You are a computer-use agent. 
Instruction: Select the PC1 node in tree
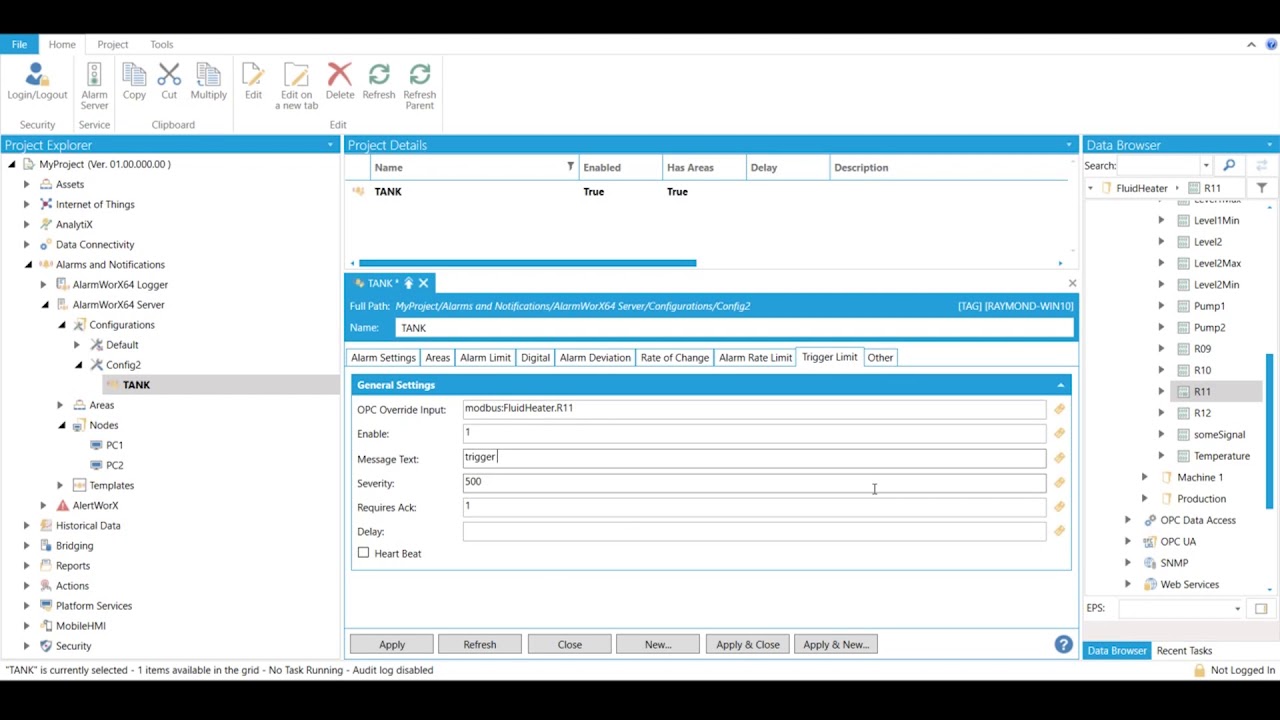[115, 445]
